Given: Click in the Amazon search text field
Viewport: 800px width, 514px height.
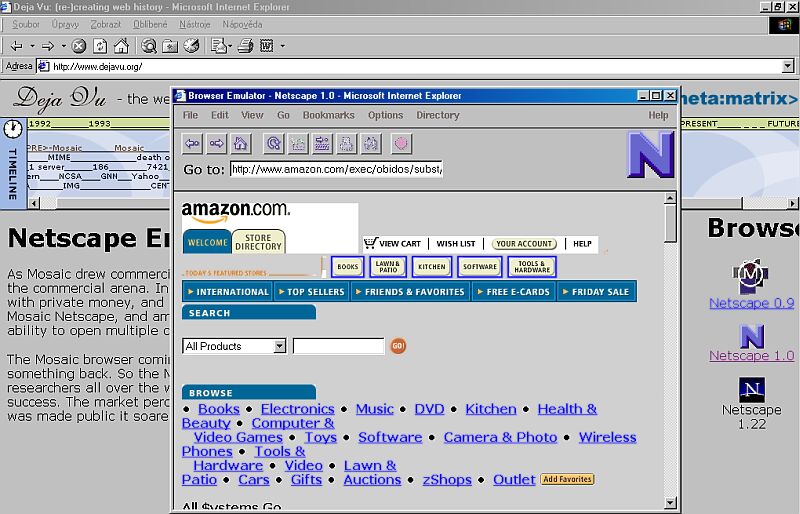Looking at the screenshot, I should 338,346.
